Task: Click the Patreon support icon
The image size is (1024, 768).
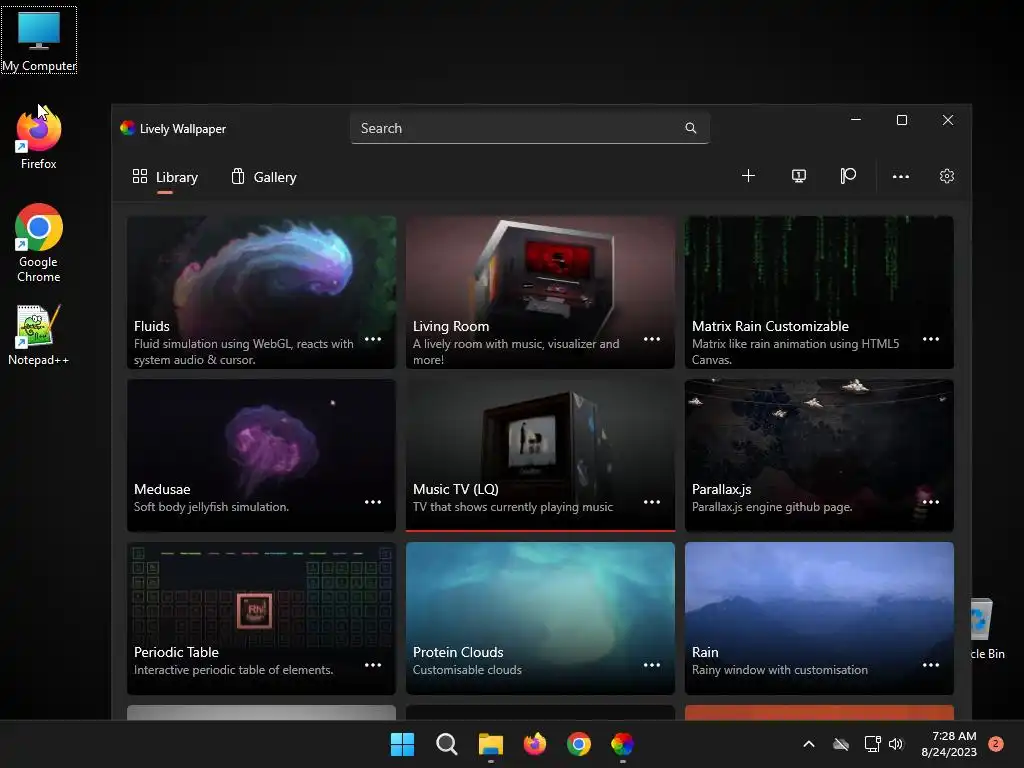Action: coord(848,176)
